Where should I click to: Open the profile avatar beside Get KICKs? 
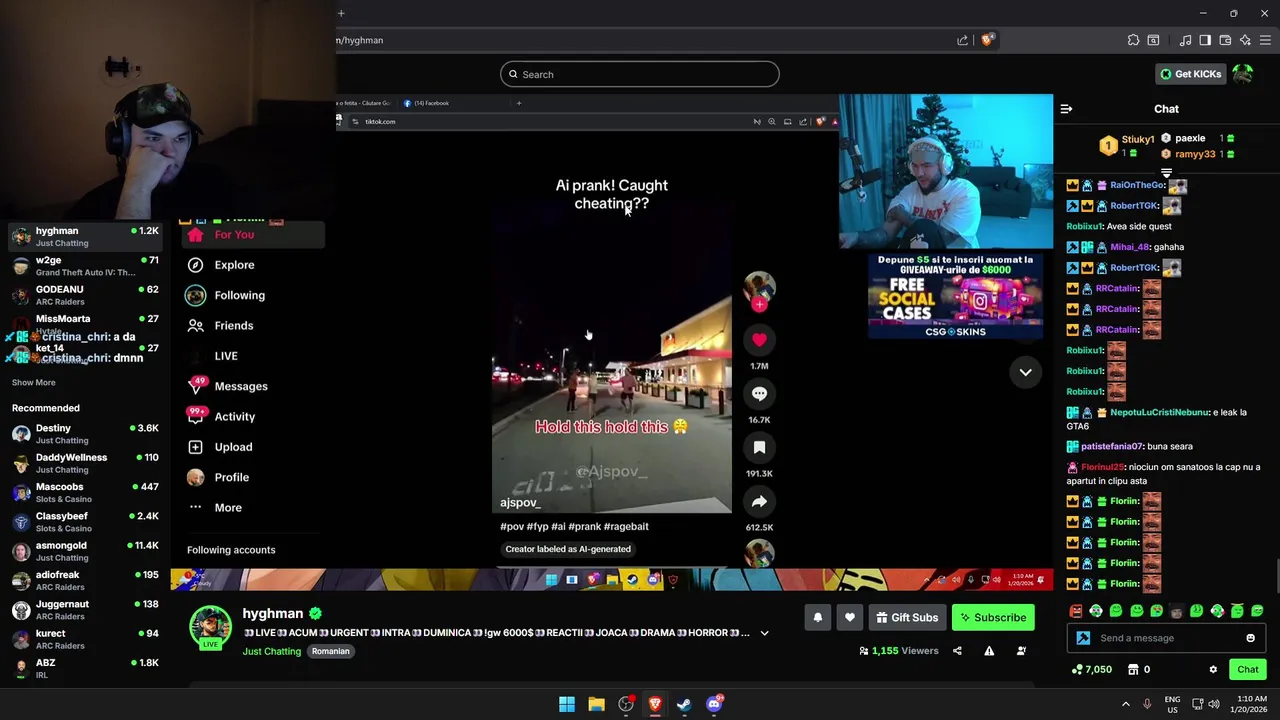[1243, 74]
